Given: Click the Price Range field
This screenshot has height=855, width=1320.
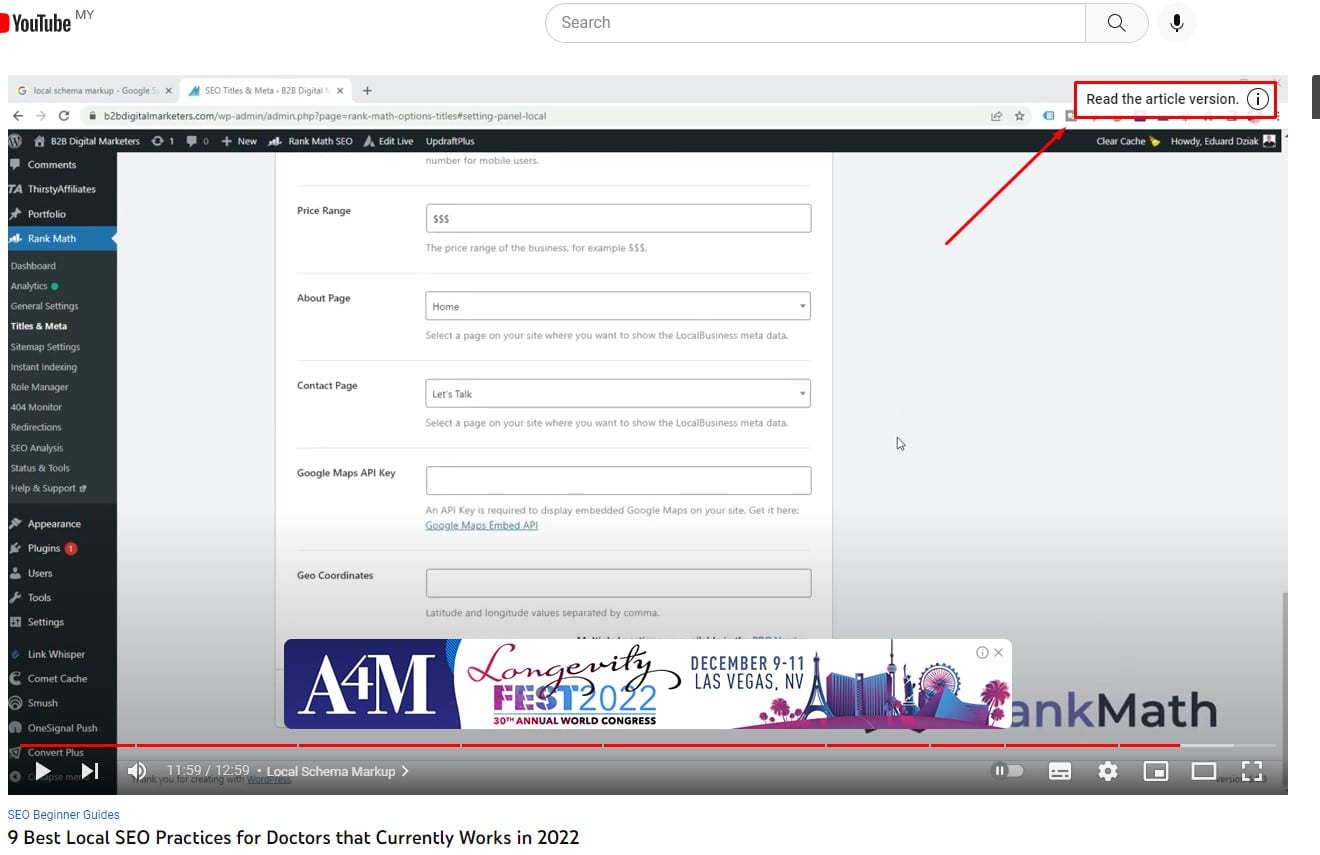Looking at the screenshot, I should pos(618,218).
